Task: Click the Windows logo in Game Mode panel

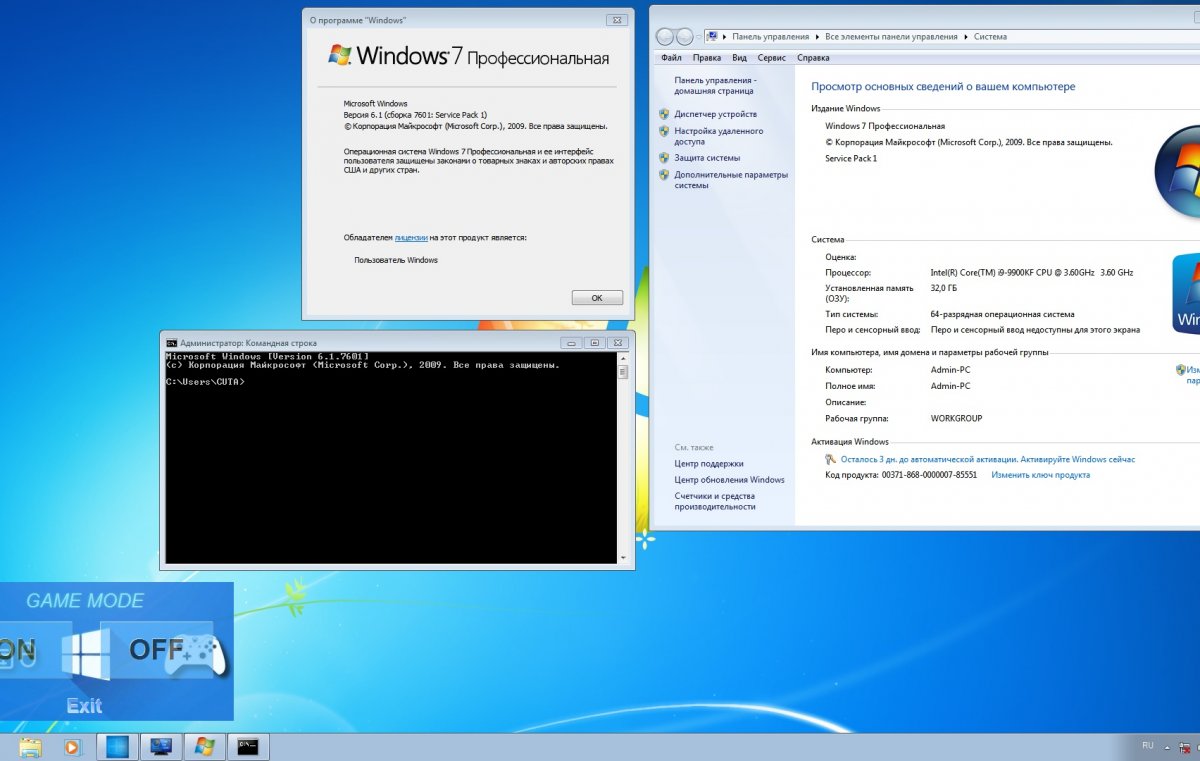Action: coord(85,655)
